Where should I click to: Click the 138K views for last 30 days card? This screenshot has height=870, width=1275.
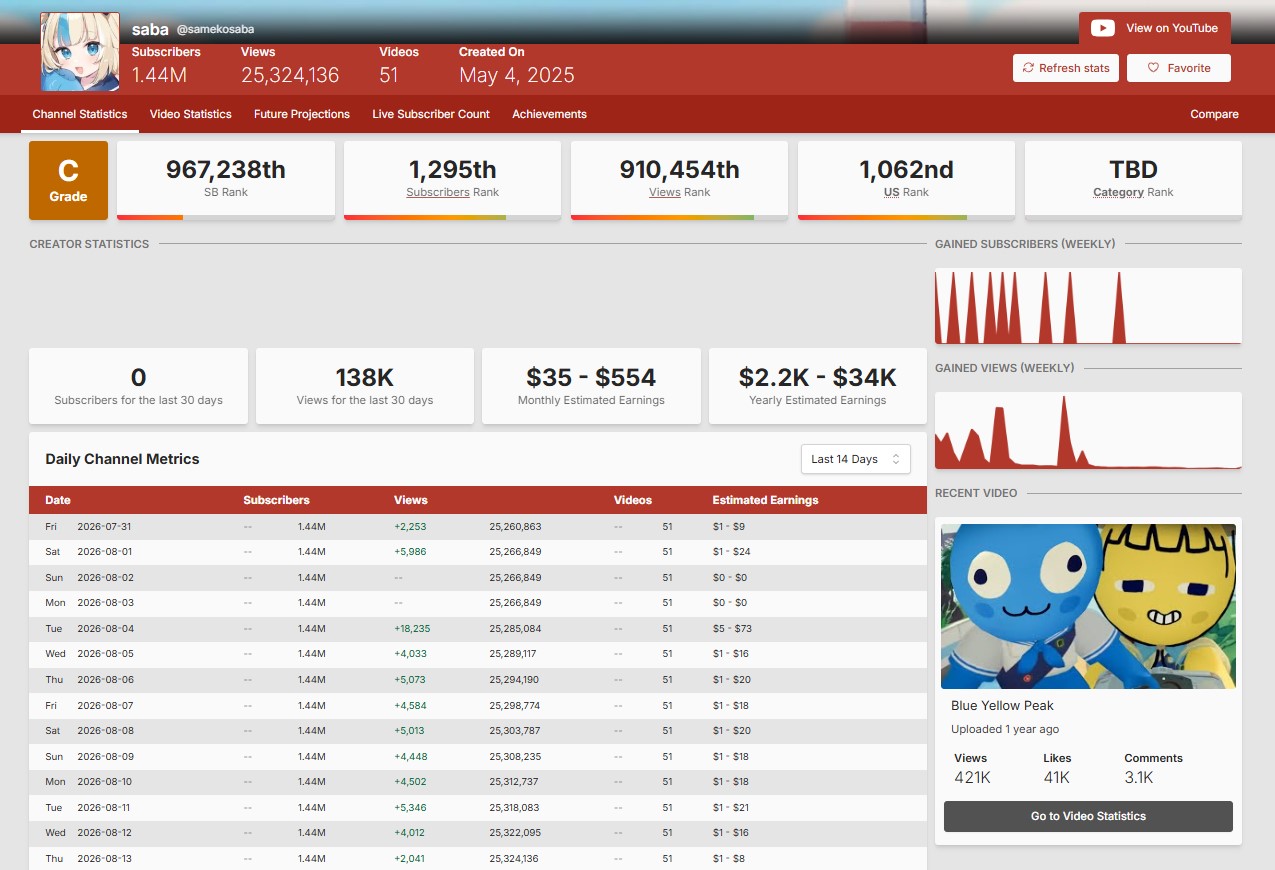(x=365, y=386)
